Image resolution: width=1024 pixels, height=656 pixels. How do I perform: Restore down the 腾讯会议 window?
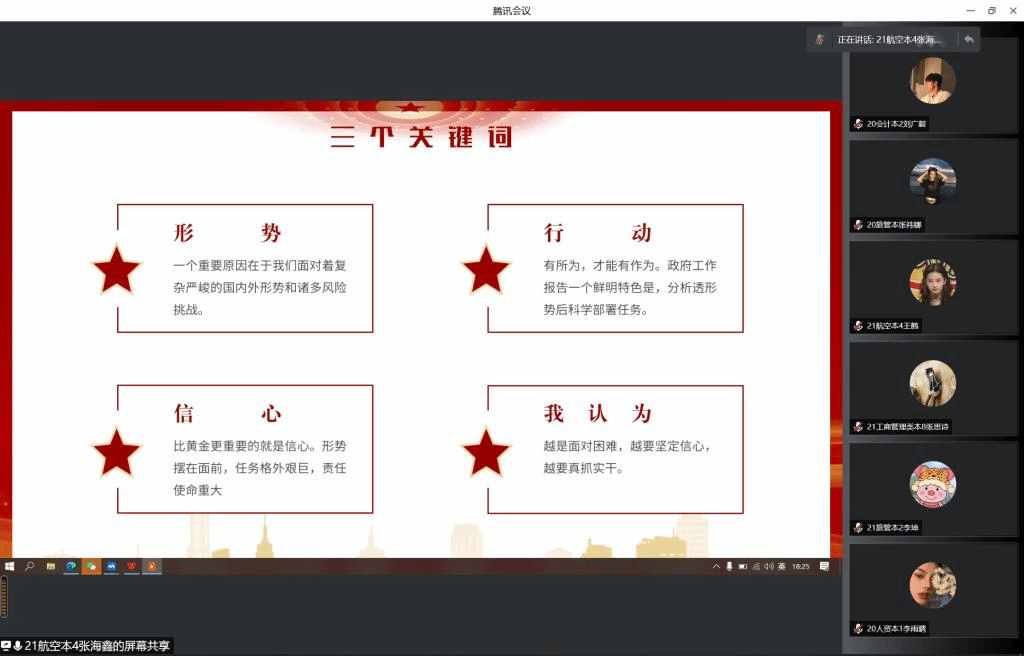point(991,10)
